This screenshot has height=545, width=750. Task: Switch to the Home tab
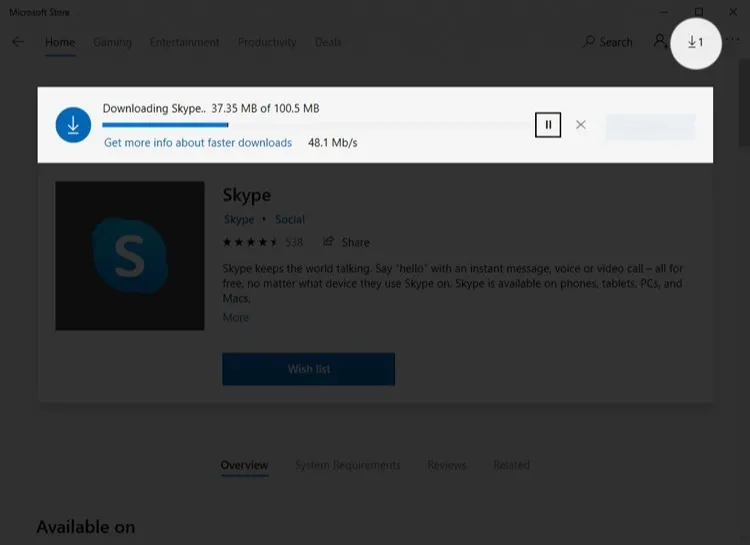click(x=60, y=43)
